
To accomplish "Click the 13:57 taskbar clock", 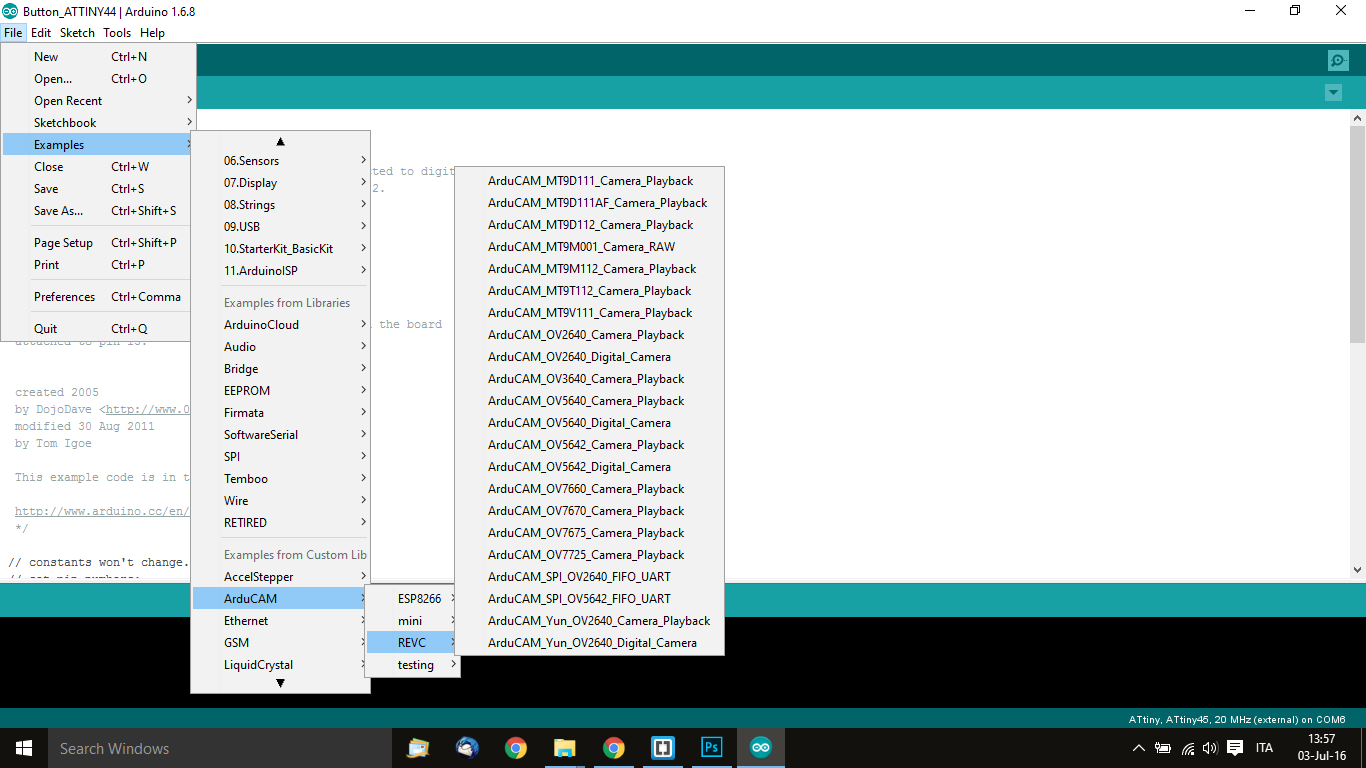I will click(1322, 739).
